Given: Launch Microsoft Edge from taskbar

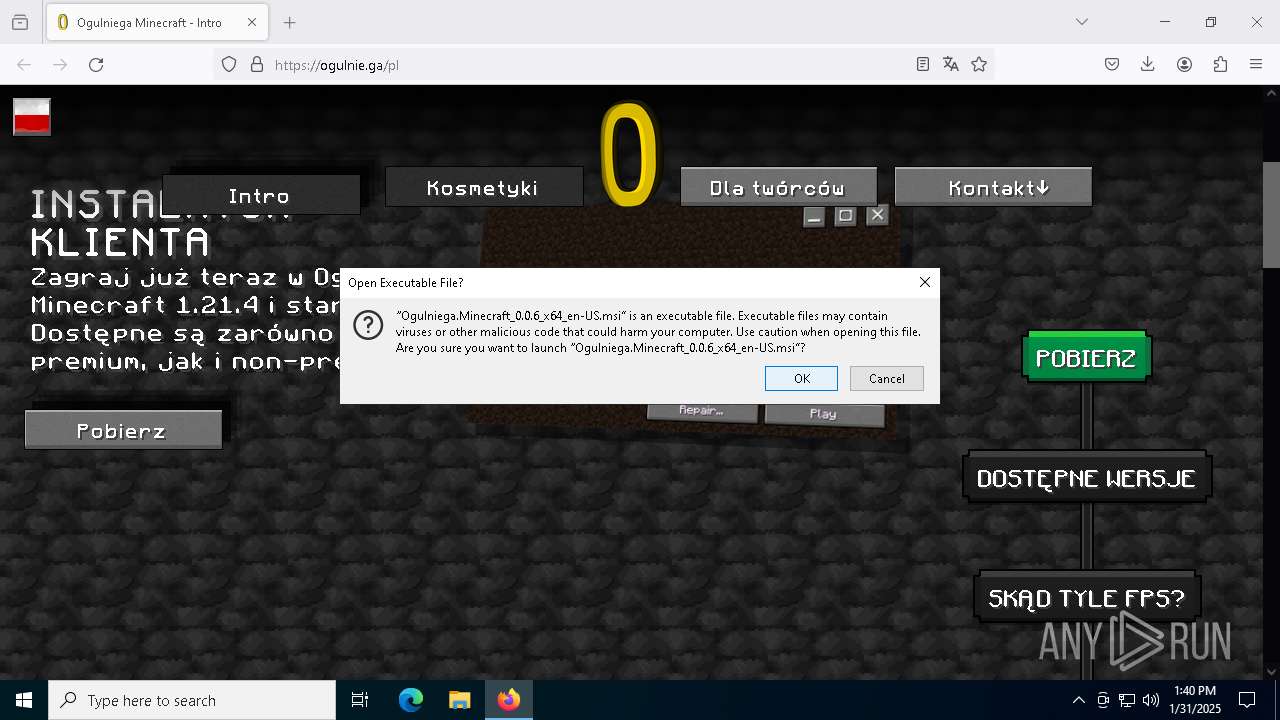Looking at the screenshot, I should click(x=411, y=700).
